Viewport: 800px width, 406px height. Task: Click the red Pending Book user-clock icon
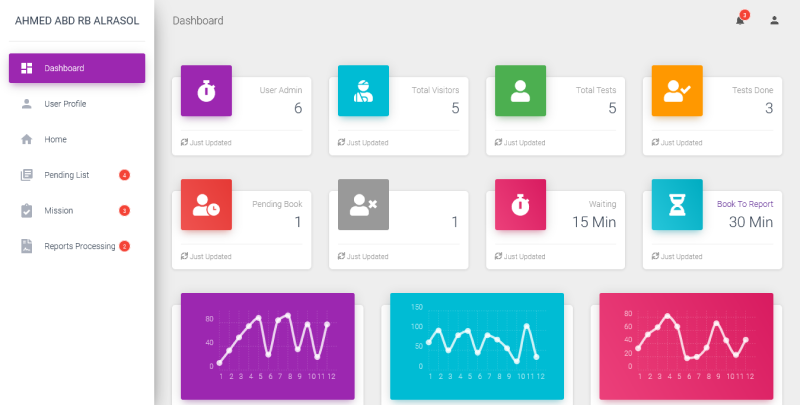206,204
